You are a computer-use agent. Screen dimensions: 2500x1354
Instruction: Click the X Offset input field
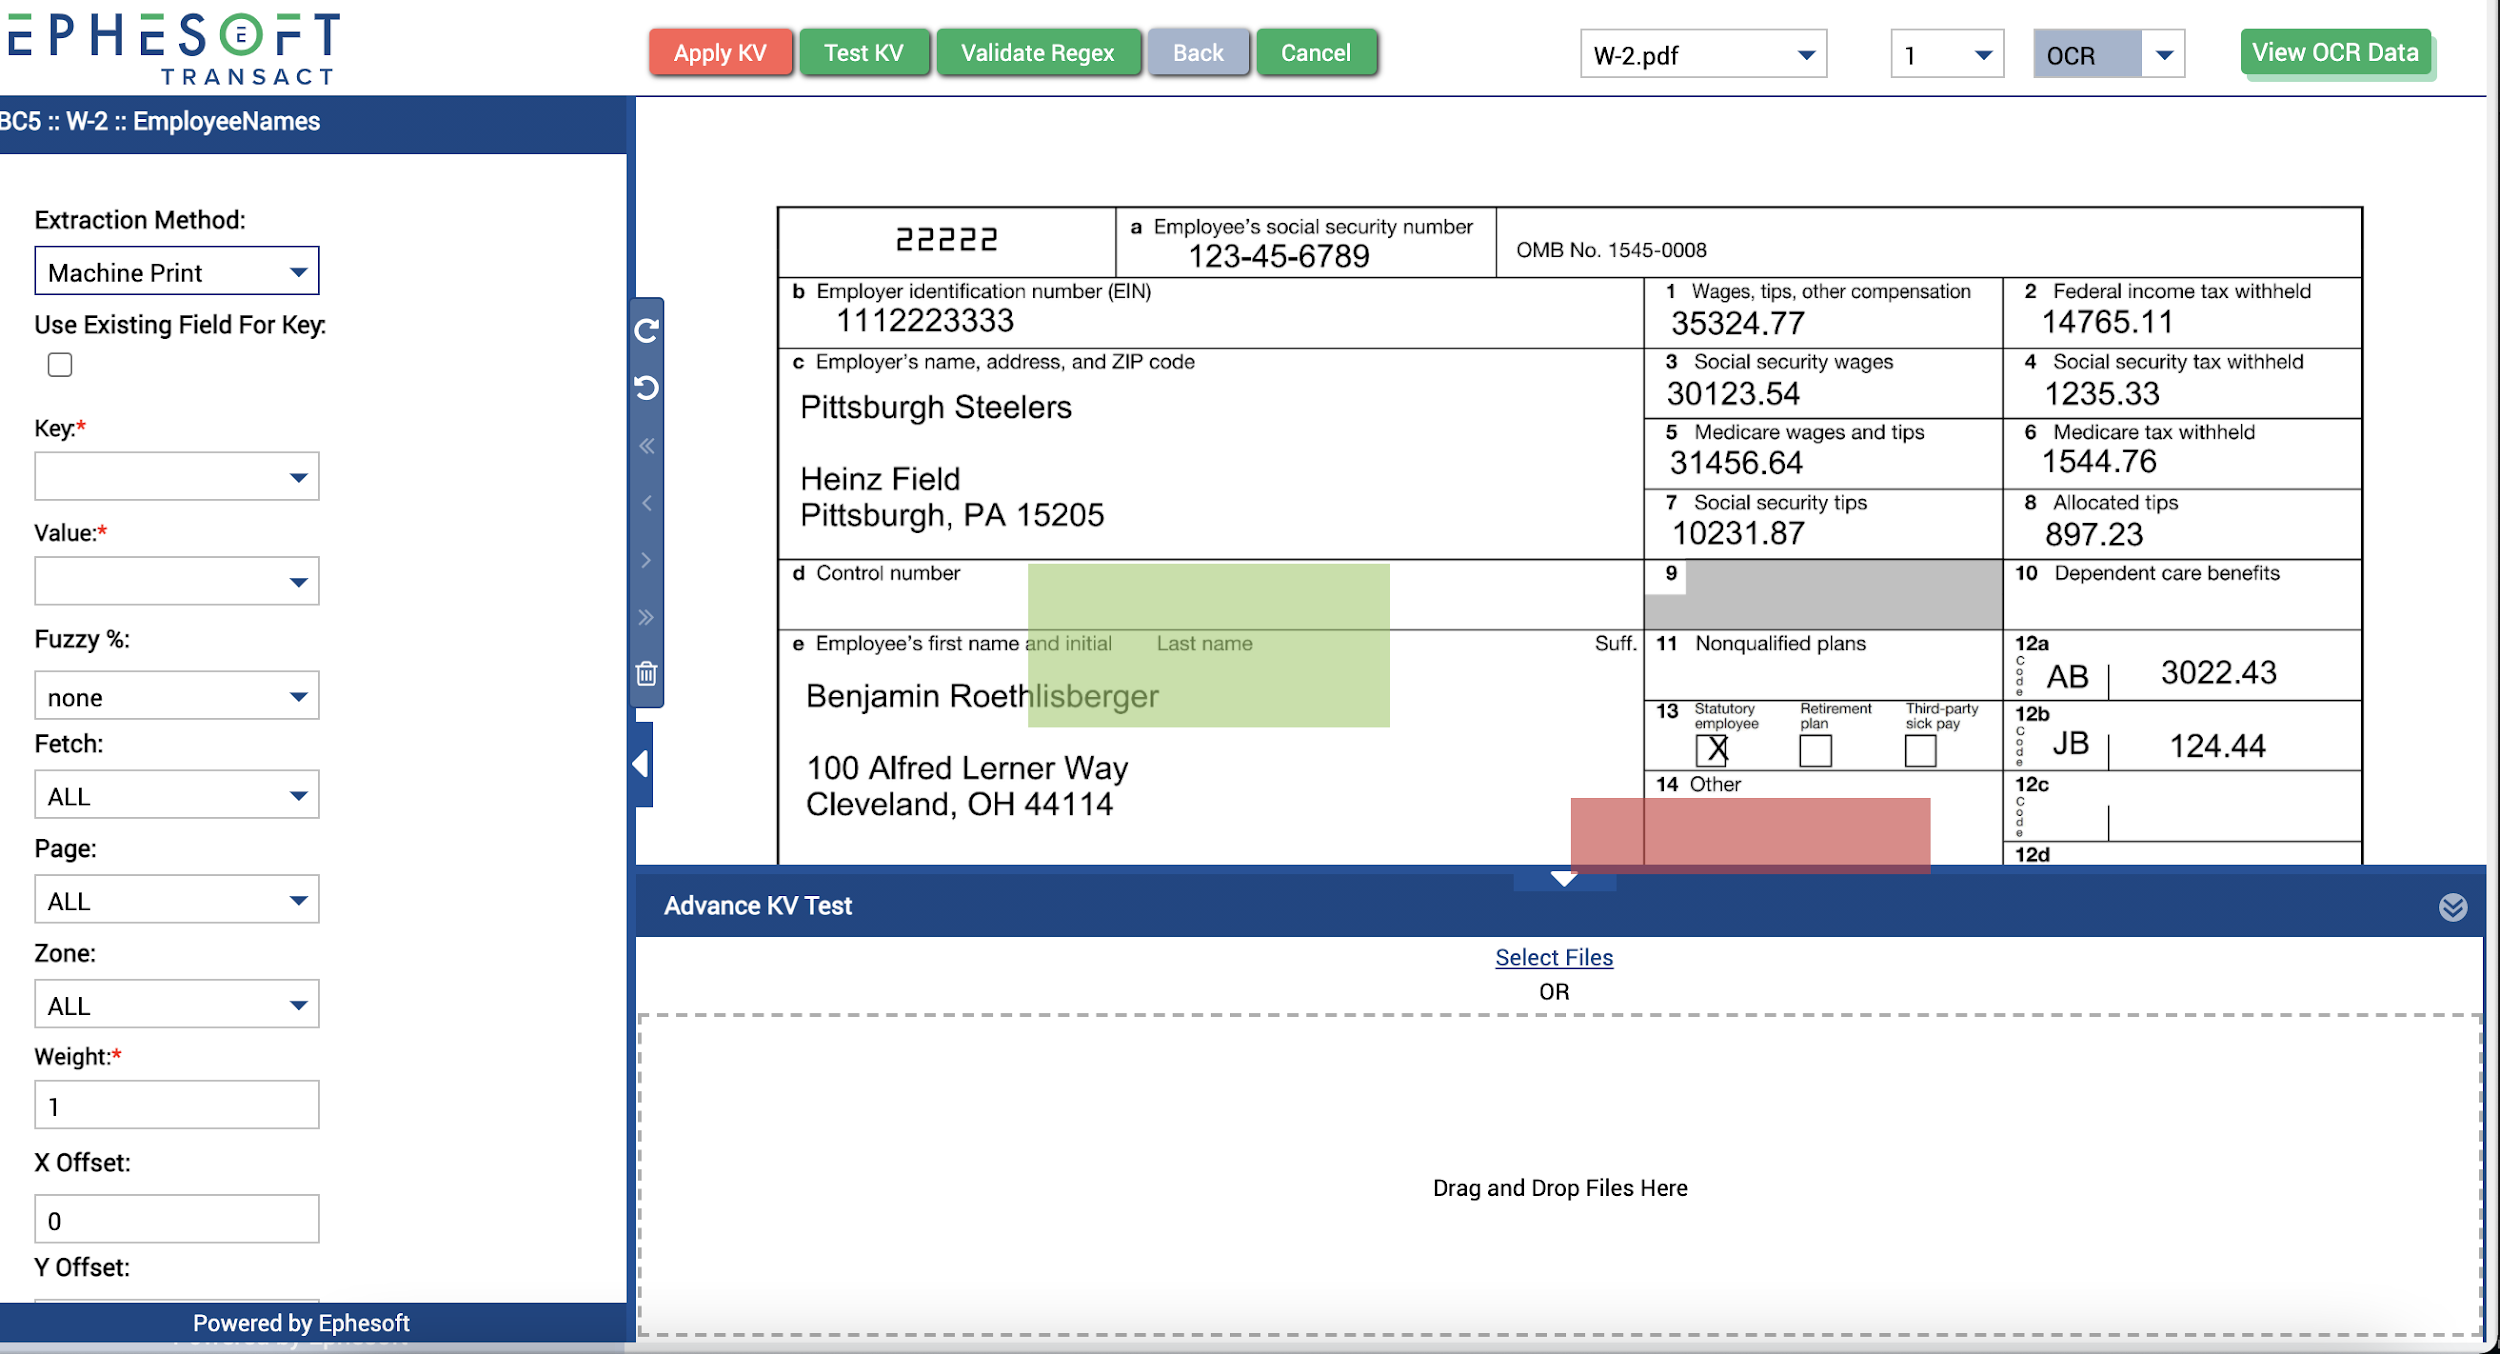click(177, 1219)
